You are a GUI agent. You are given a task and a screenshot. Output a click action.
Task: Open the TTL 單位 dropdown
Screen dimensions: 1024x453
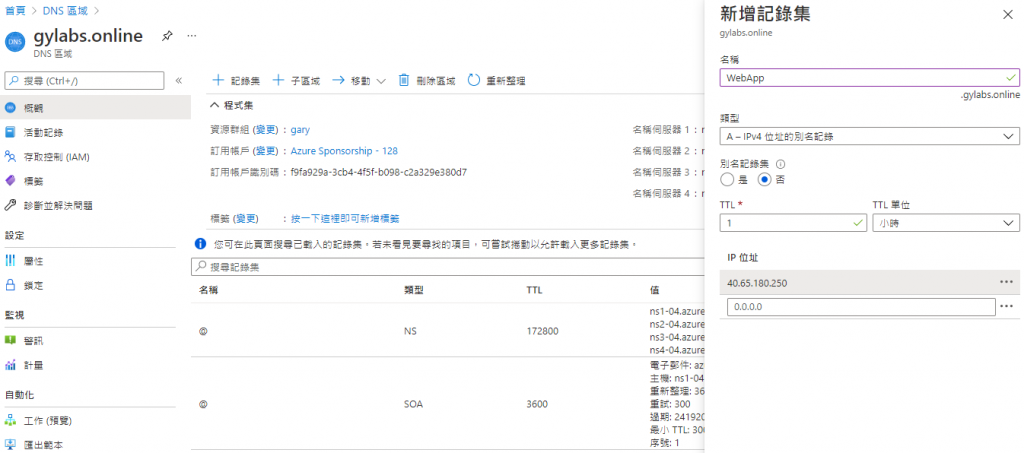pyautogui.click(x=946, y=223)
